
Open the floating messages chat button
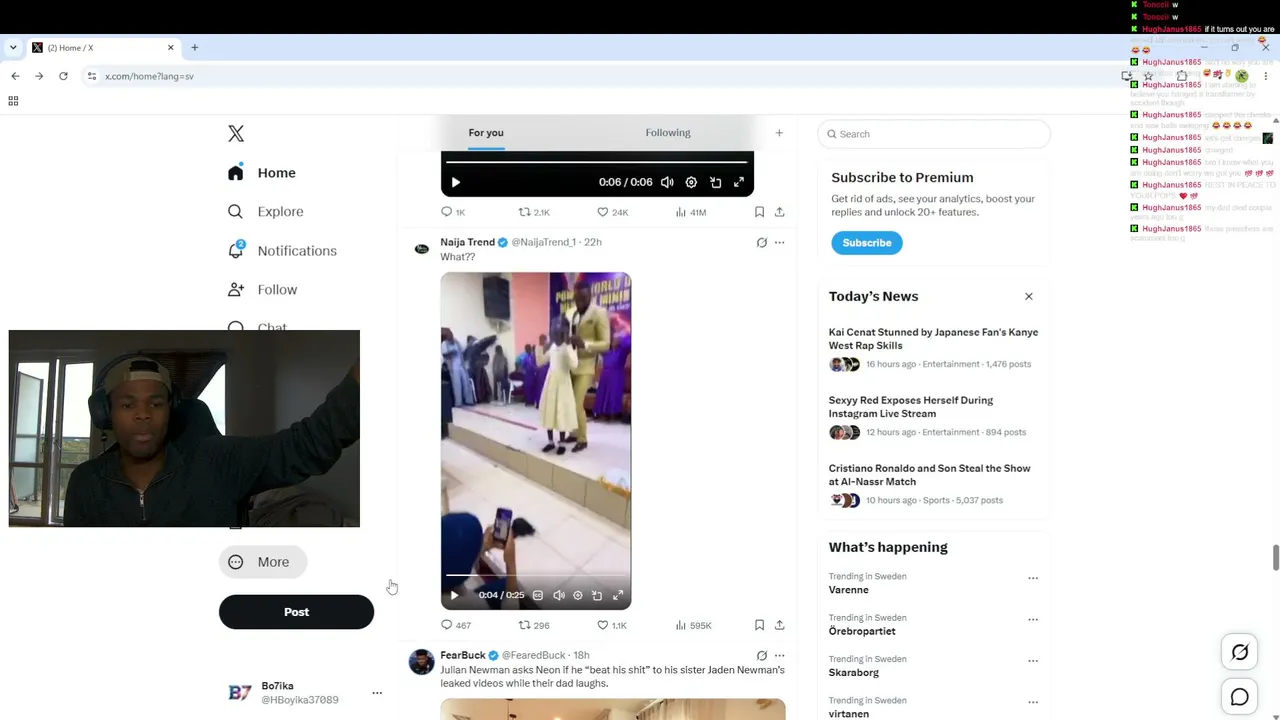[x=1240, y=697]
